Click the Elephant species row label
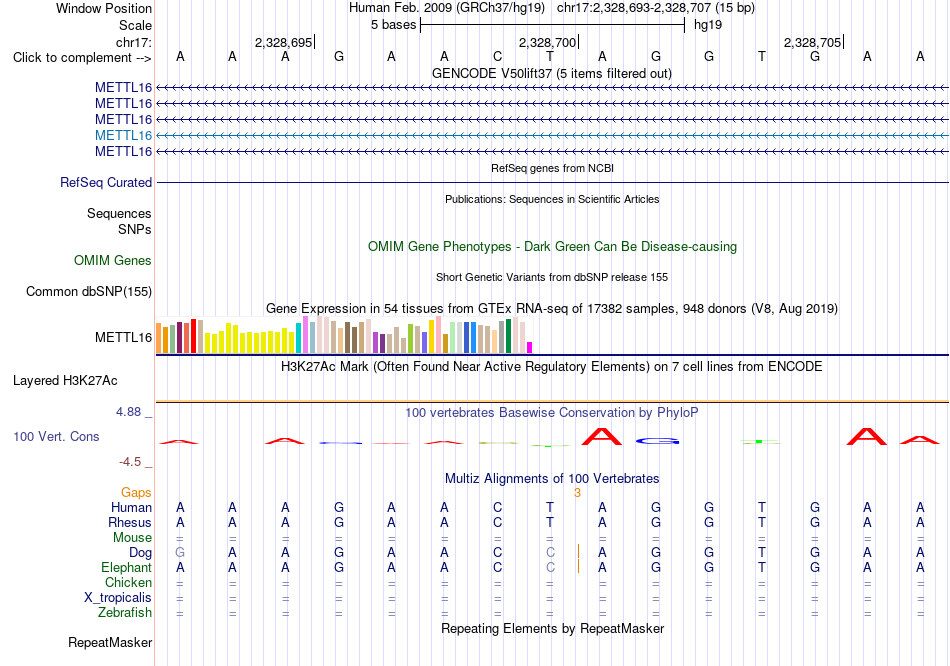Image resolution: width=950 pixels, height=666 pixels. (x=126, y=568)
